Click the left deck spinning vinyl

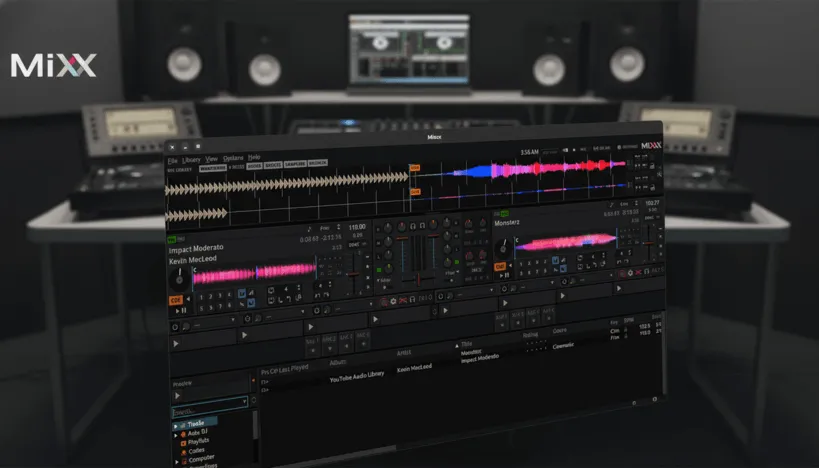[180, 276]
